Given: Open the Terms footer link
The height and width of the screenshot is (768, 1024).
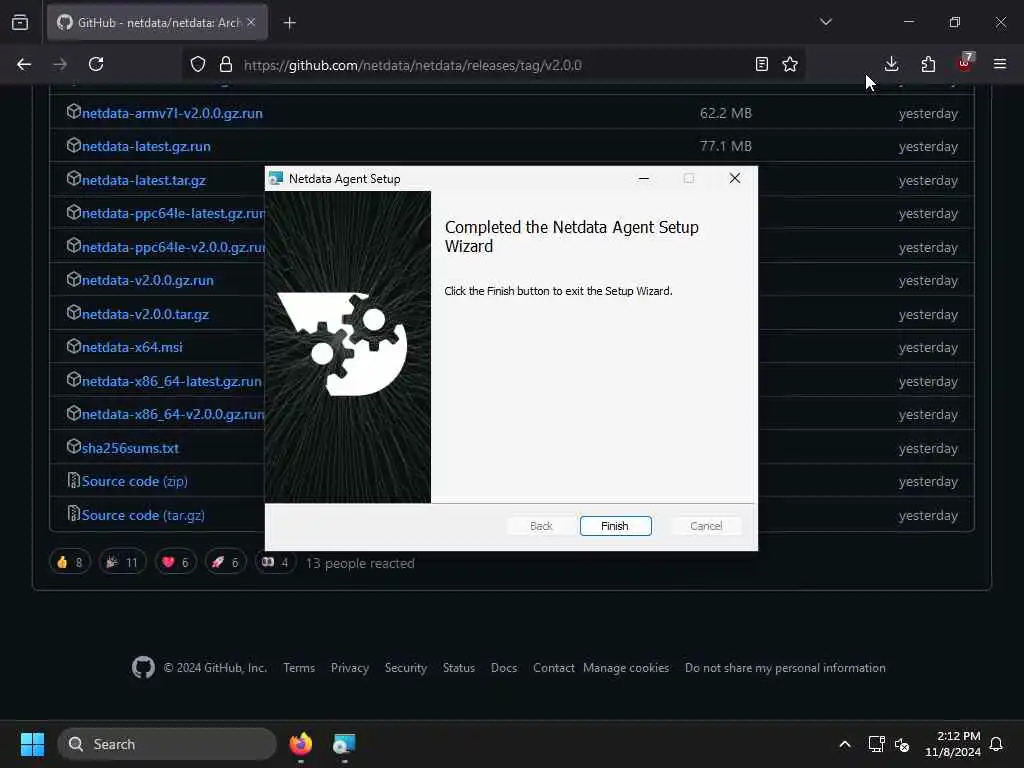Looking at the screenshot, I should coord(299,667).
